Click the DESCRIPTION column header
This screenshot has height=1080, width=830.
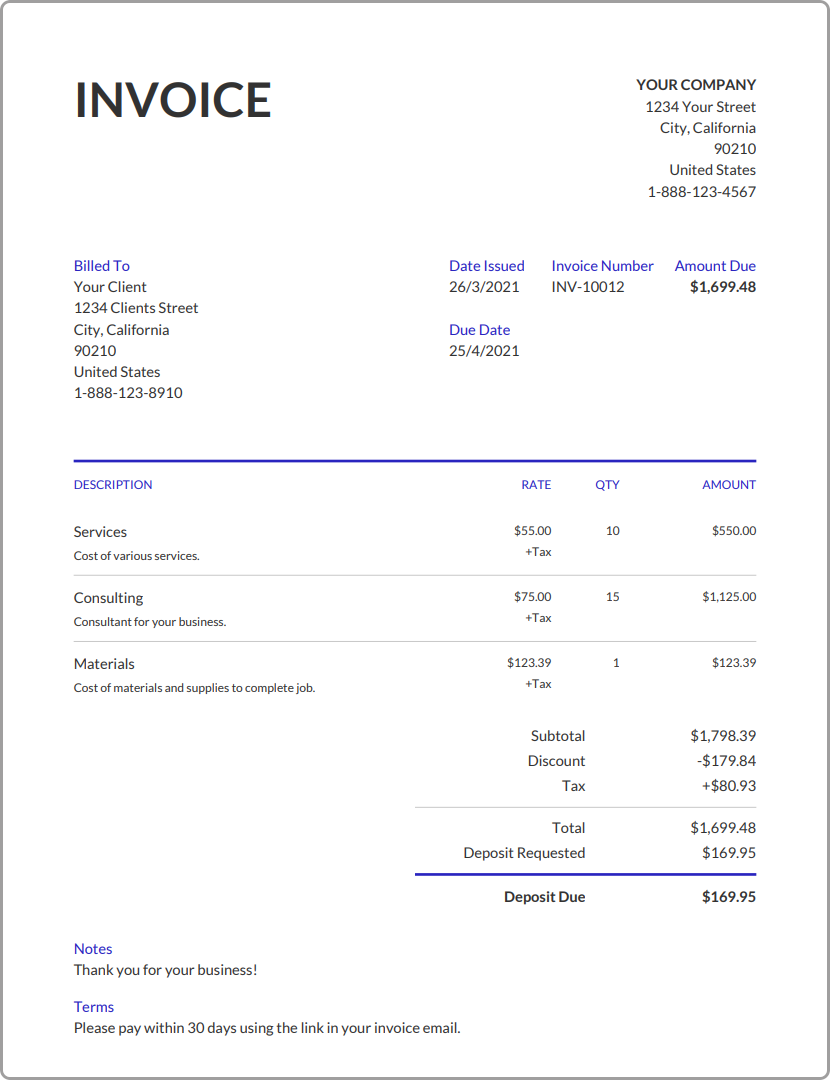(113, 484)
